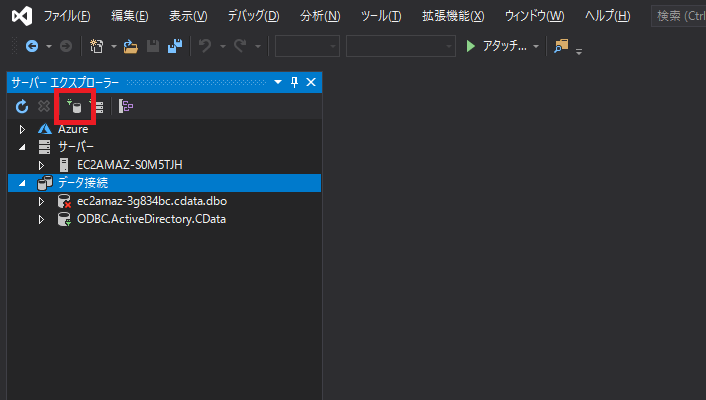This screenshot has width=706, height=400.
Task: Expand the ODBC.ActiveDirectory.CData connection node
Action: coord(41,219)
